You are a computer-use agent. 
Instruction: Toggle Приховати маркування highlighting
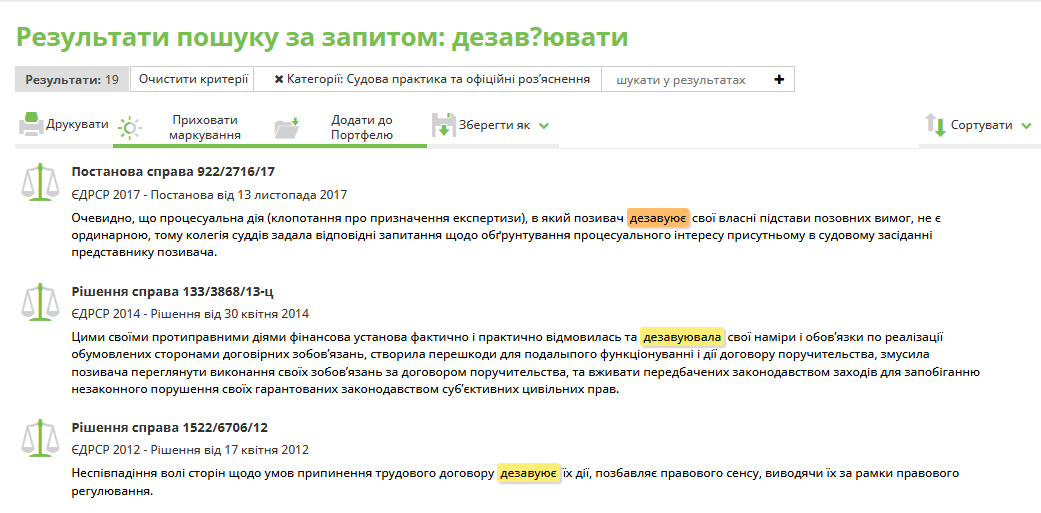click(205, 127)
